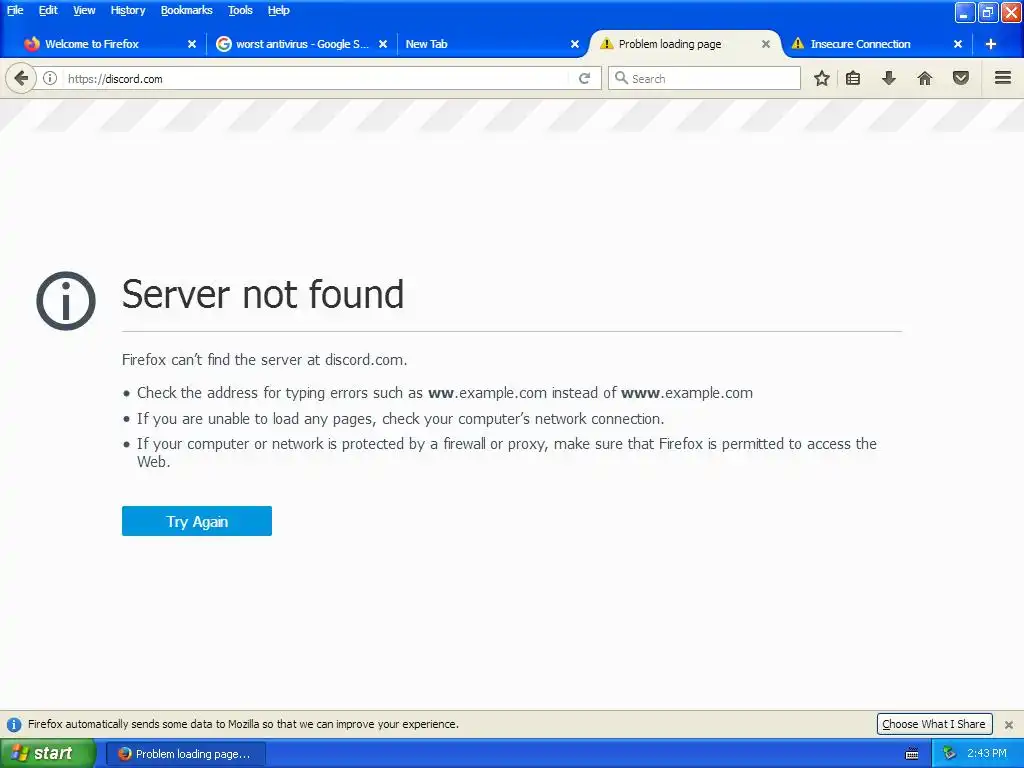Focus the address bar with discord.com URL
Viewport: 1024px width, 768px height.
point(317,78)
